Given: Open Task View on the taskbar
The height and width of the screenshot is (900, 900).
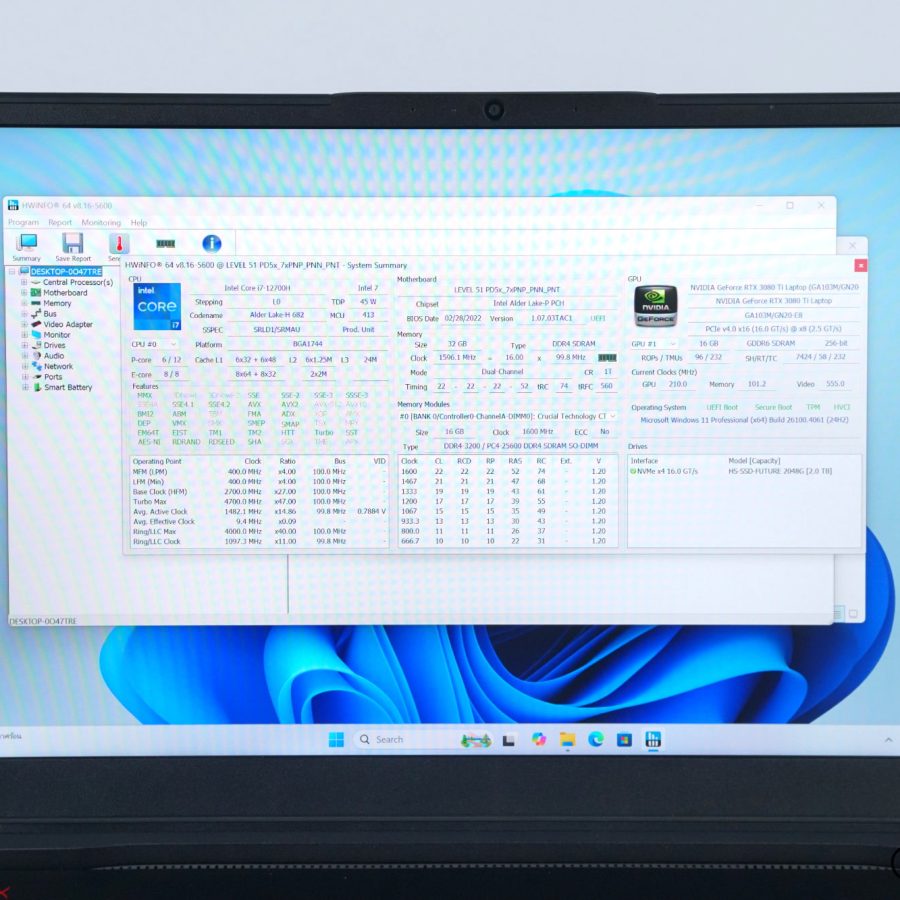Looking at the screenshot, I should point(509,740).
